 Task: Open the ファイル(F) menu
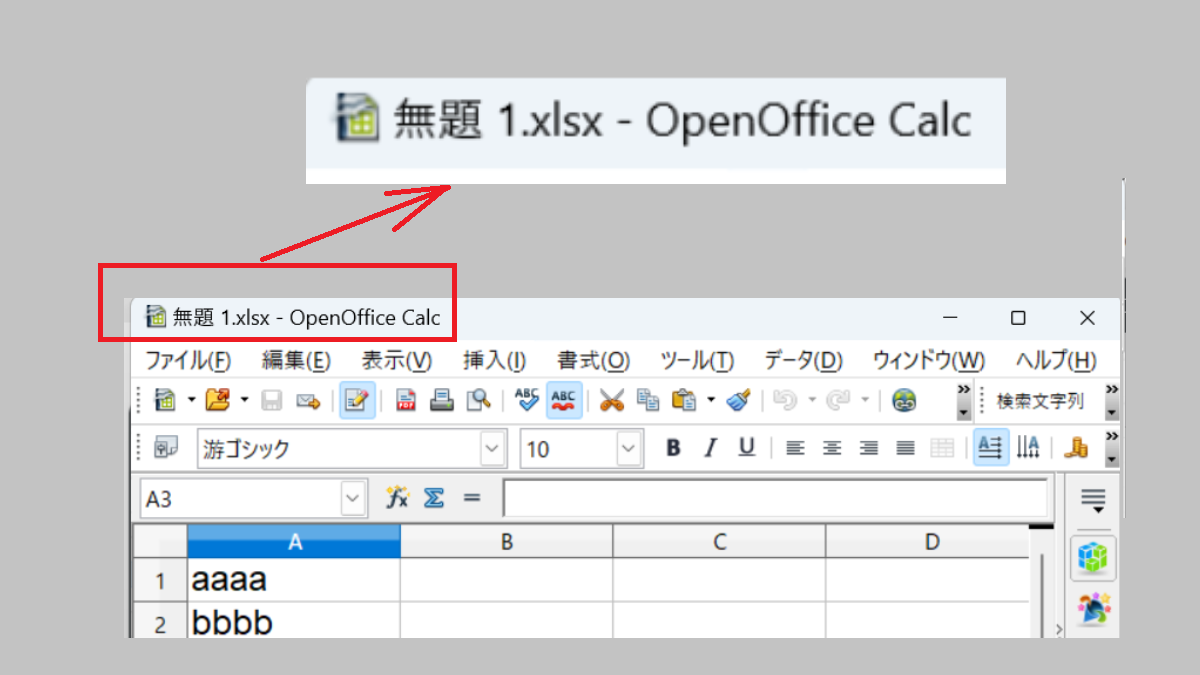coord(188,361)
